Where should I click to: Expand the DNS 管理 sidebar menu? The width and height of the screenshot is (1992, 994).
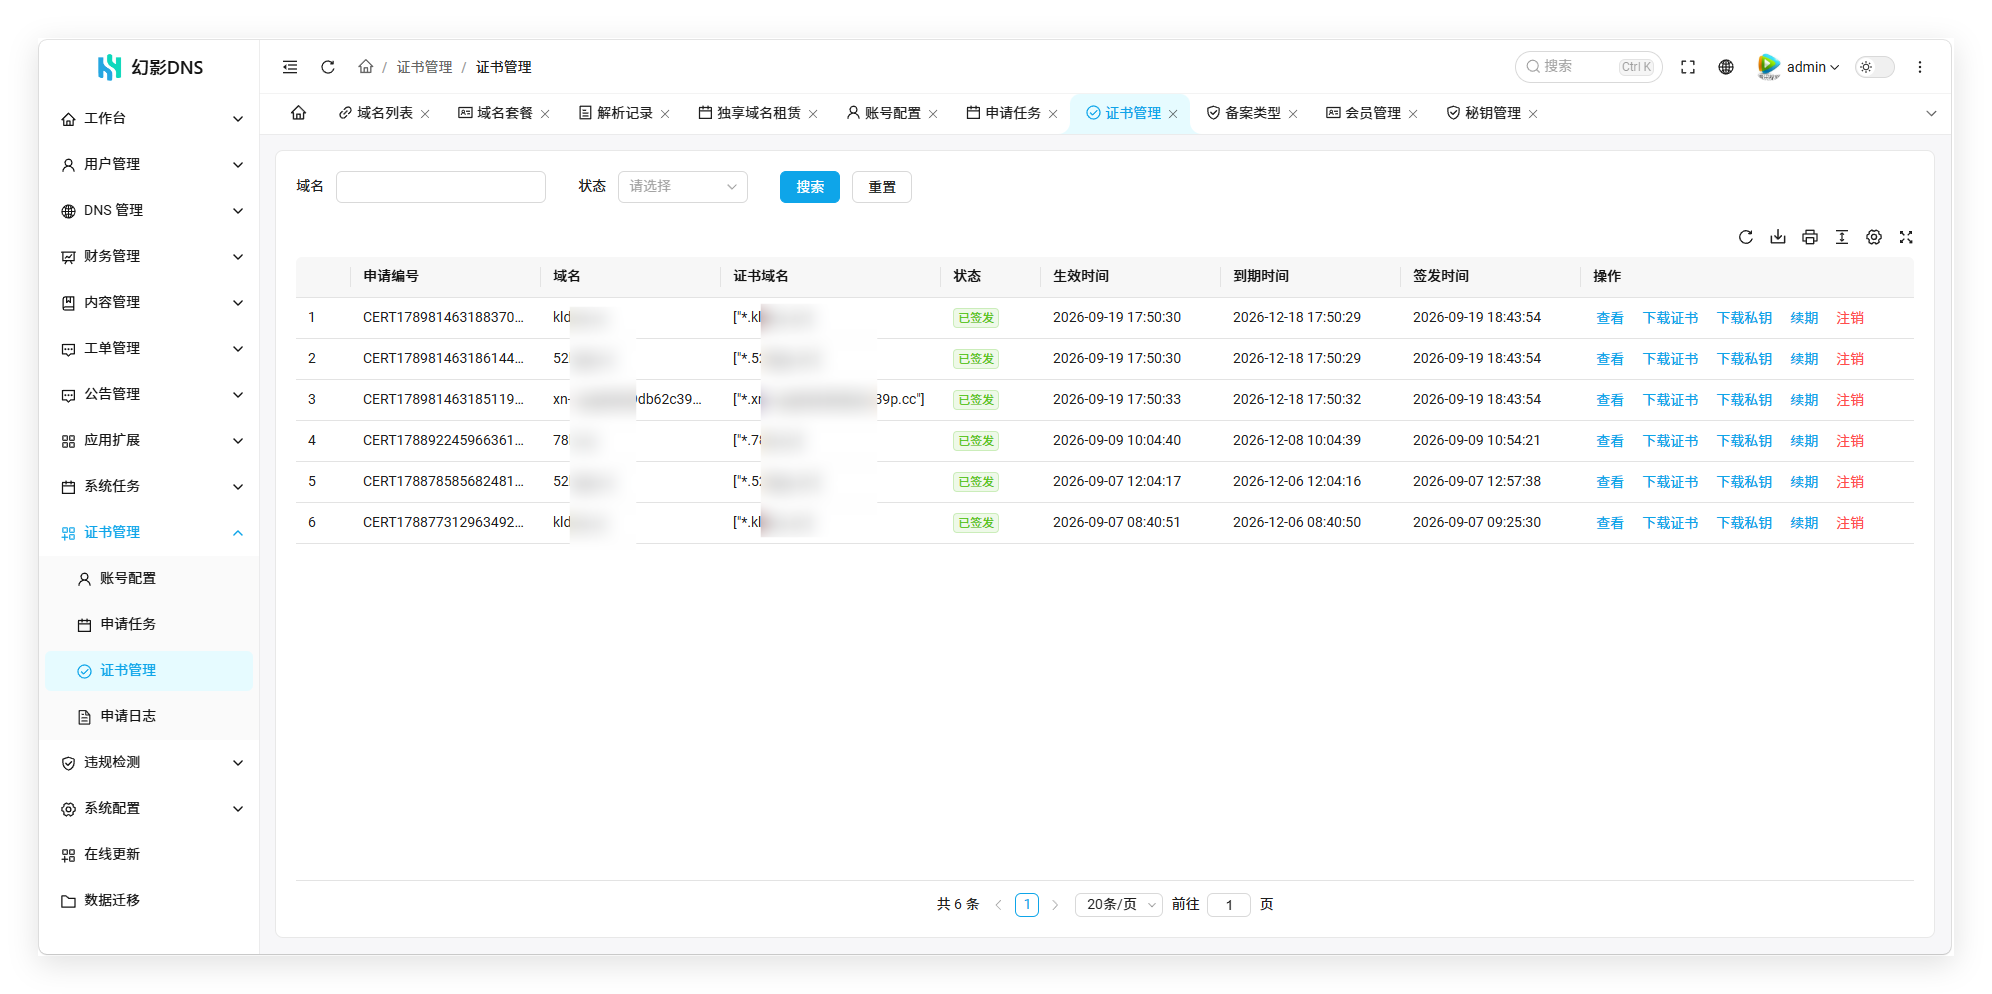(150, 211)
